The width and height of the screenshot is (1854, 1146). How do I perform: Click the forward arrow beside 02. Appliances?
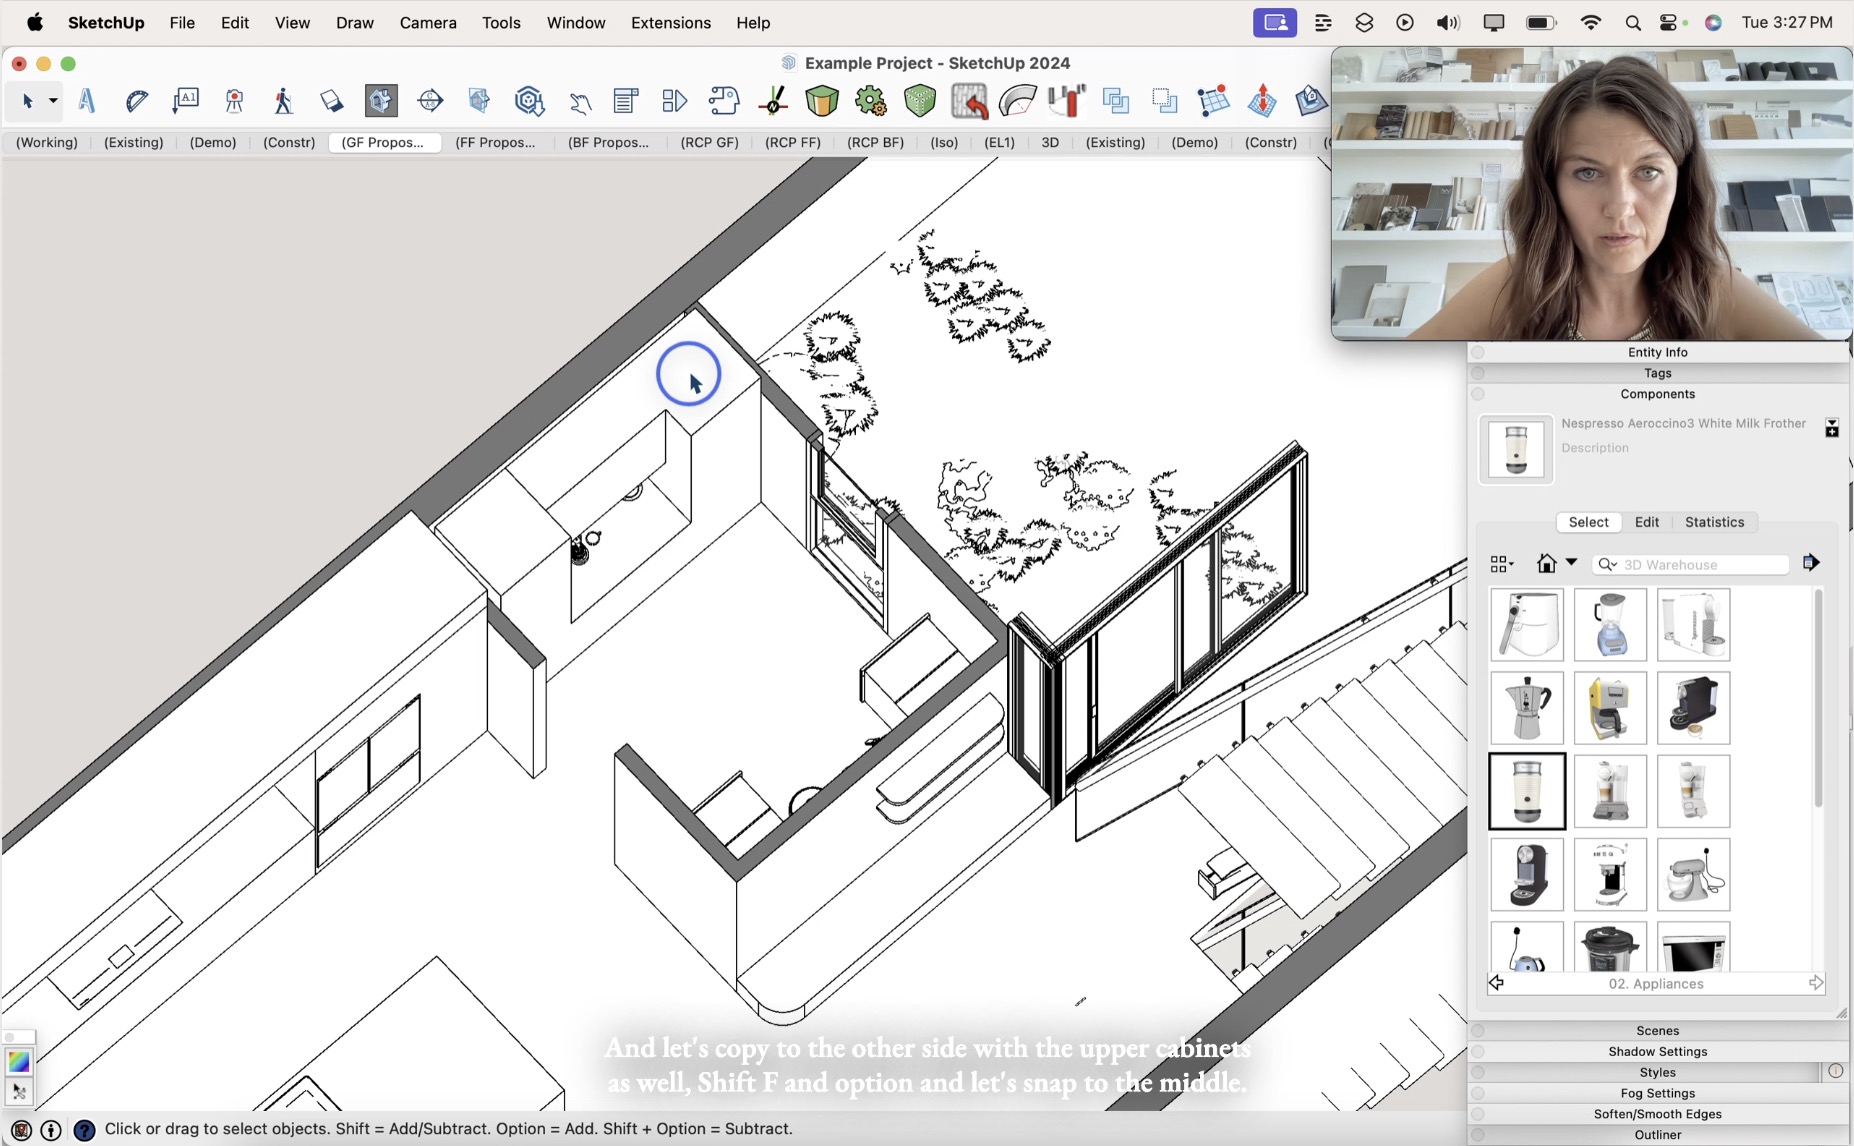[1817, 983]
